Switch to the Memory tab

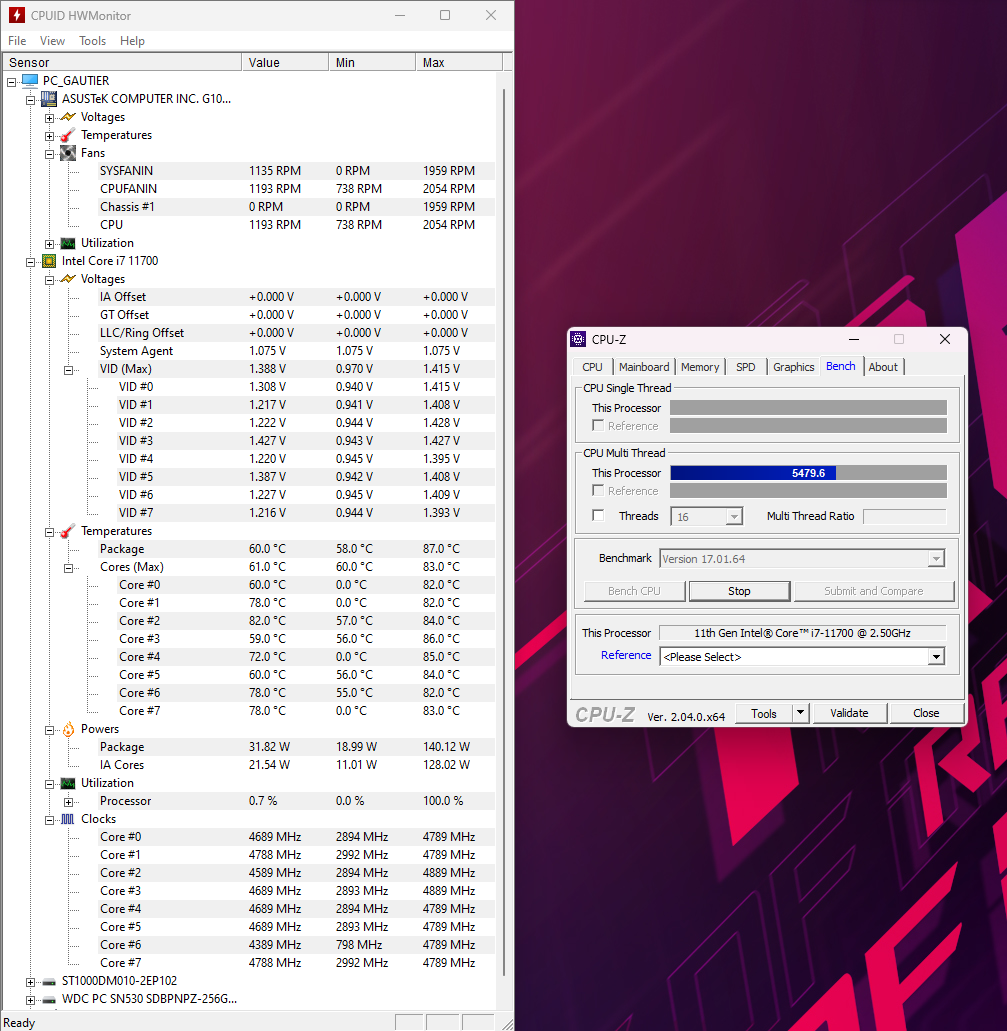(700, 367)
